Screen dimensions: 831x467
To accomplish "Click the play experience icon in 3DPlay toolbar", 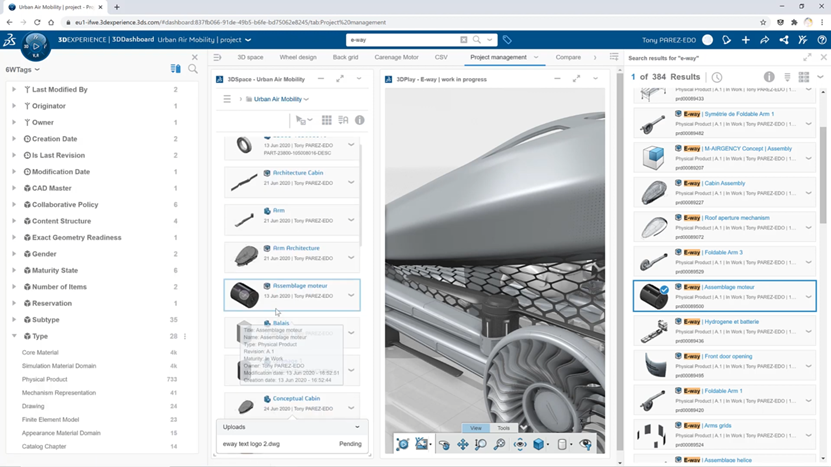I will (402, 444).
